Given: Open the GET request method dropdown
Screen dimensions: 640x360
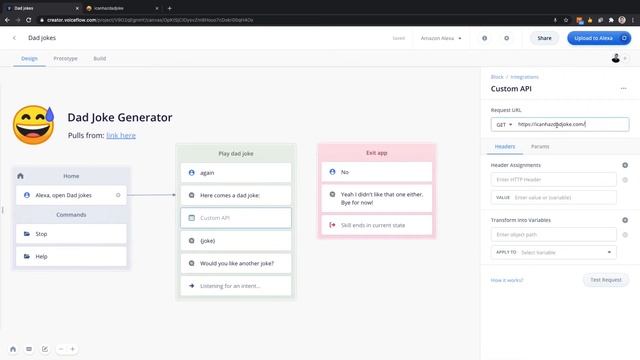Looking at the screenshot, I should point(504,124).
